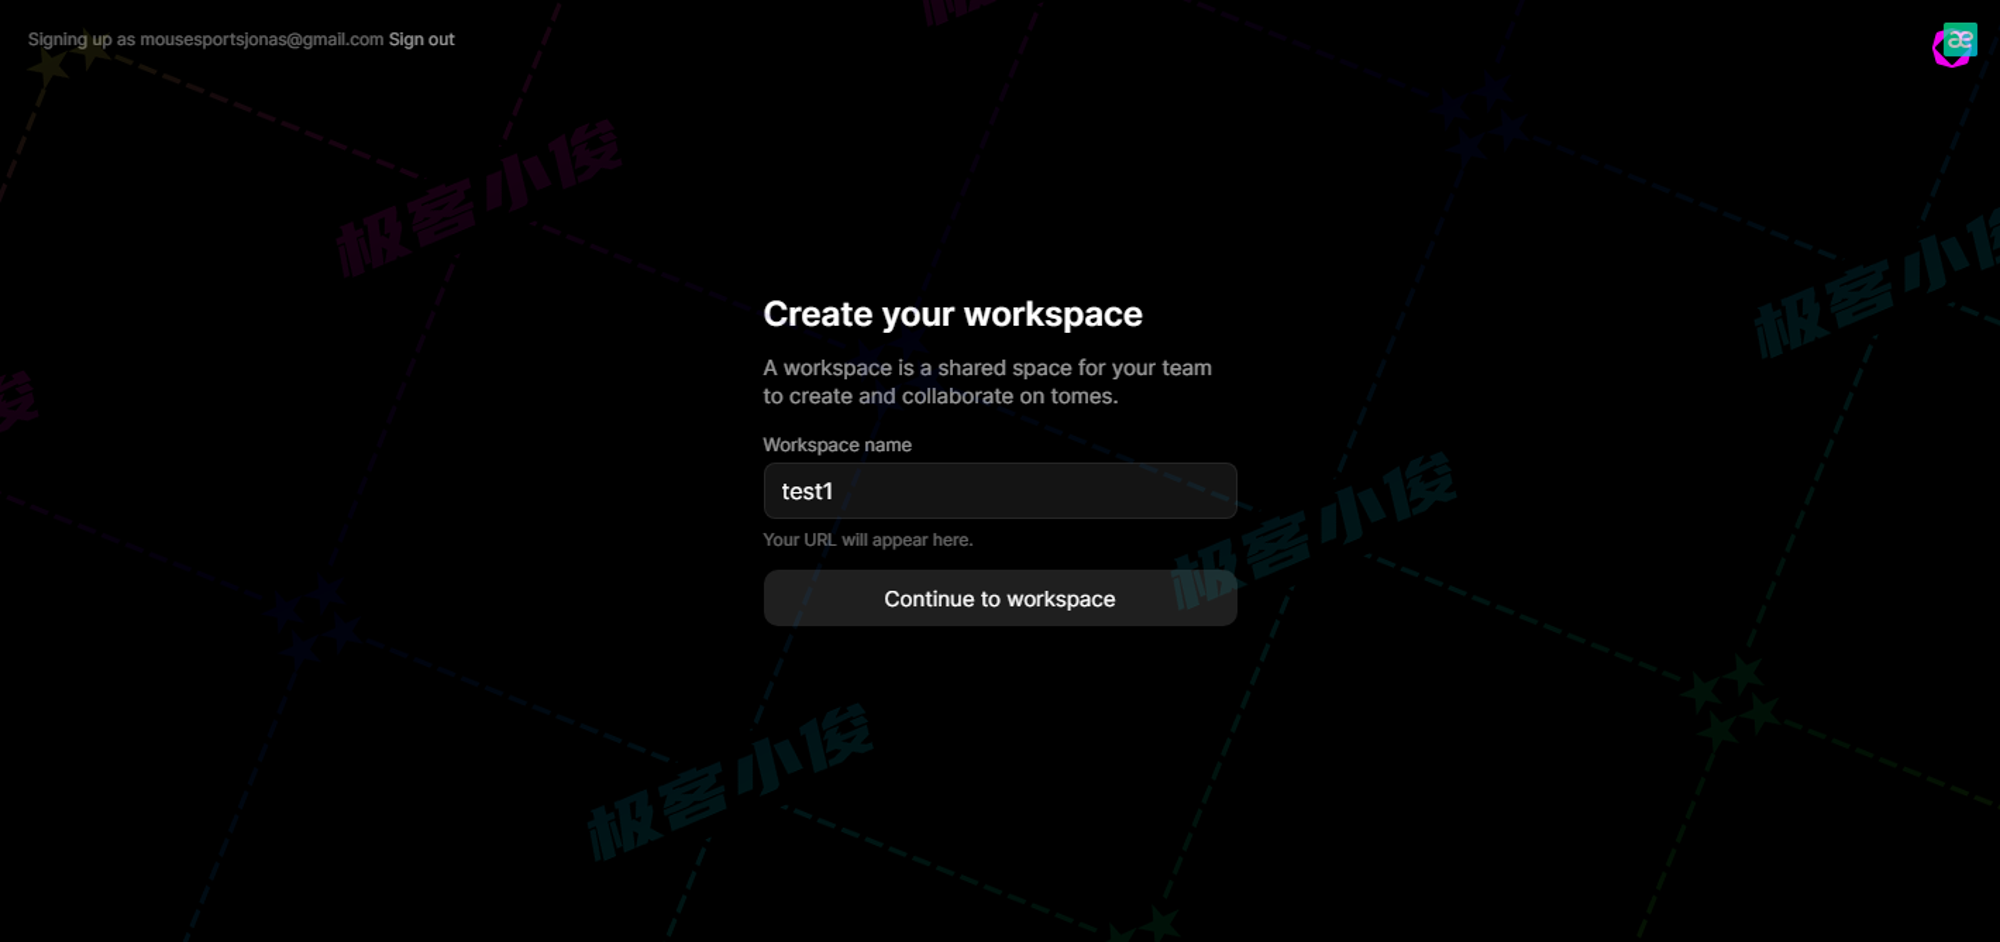
Task: Click 'Your URL will appear here.' hint text
Action: tap(868, 540)
